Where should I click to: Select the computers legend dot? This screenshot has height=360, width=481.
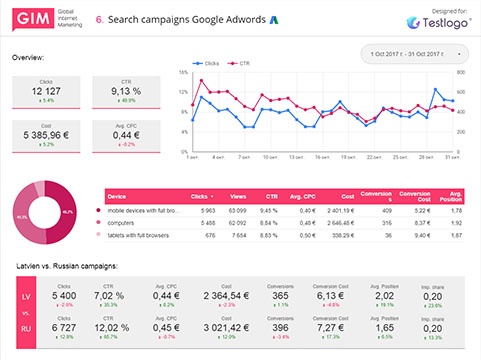click(98, 222)
